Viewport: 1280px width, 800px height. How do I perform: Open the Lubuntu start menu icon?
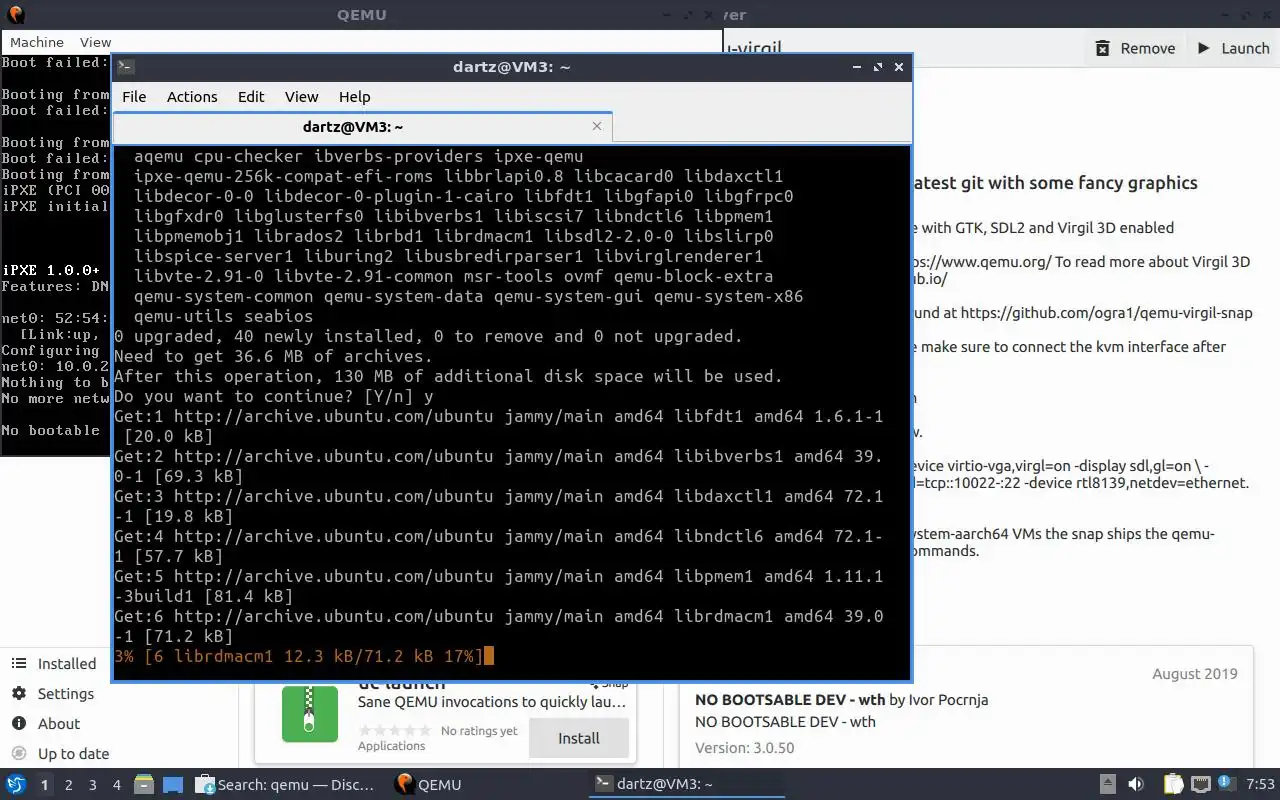pyautogui.click(x=16, y=784)
